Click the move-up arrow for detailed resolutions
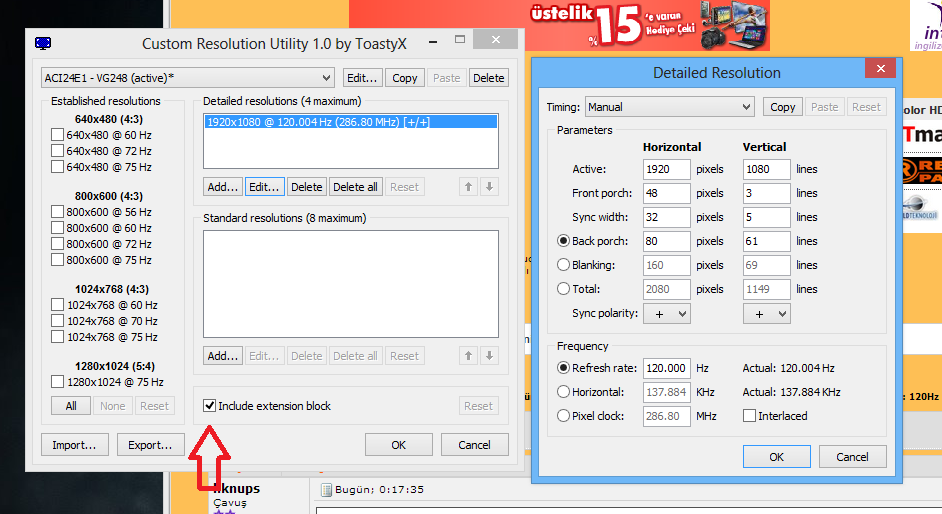942x514 pixels. coord(469,187)
